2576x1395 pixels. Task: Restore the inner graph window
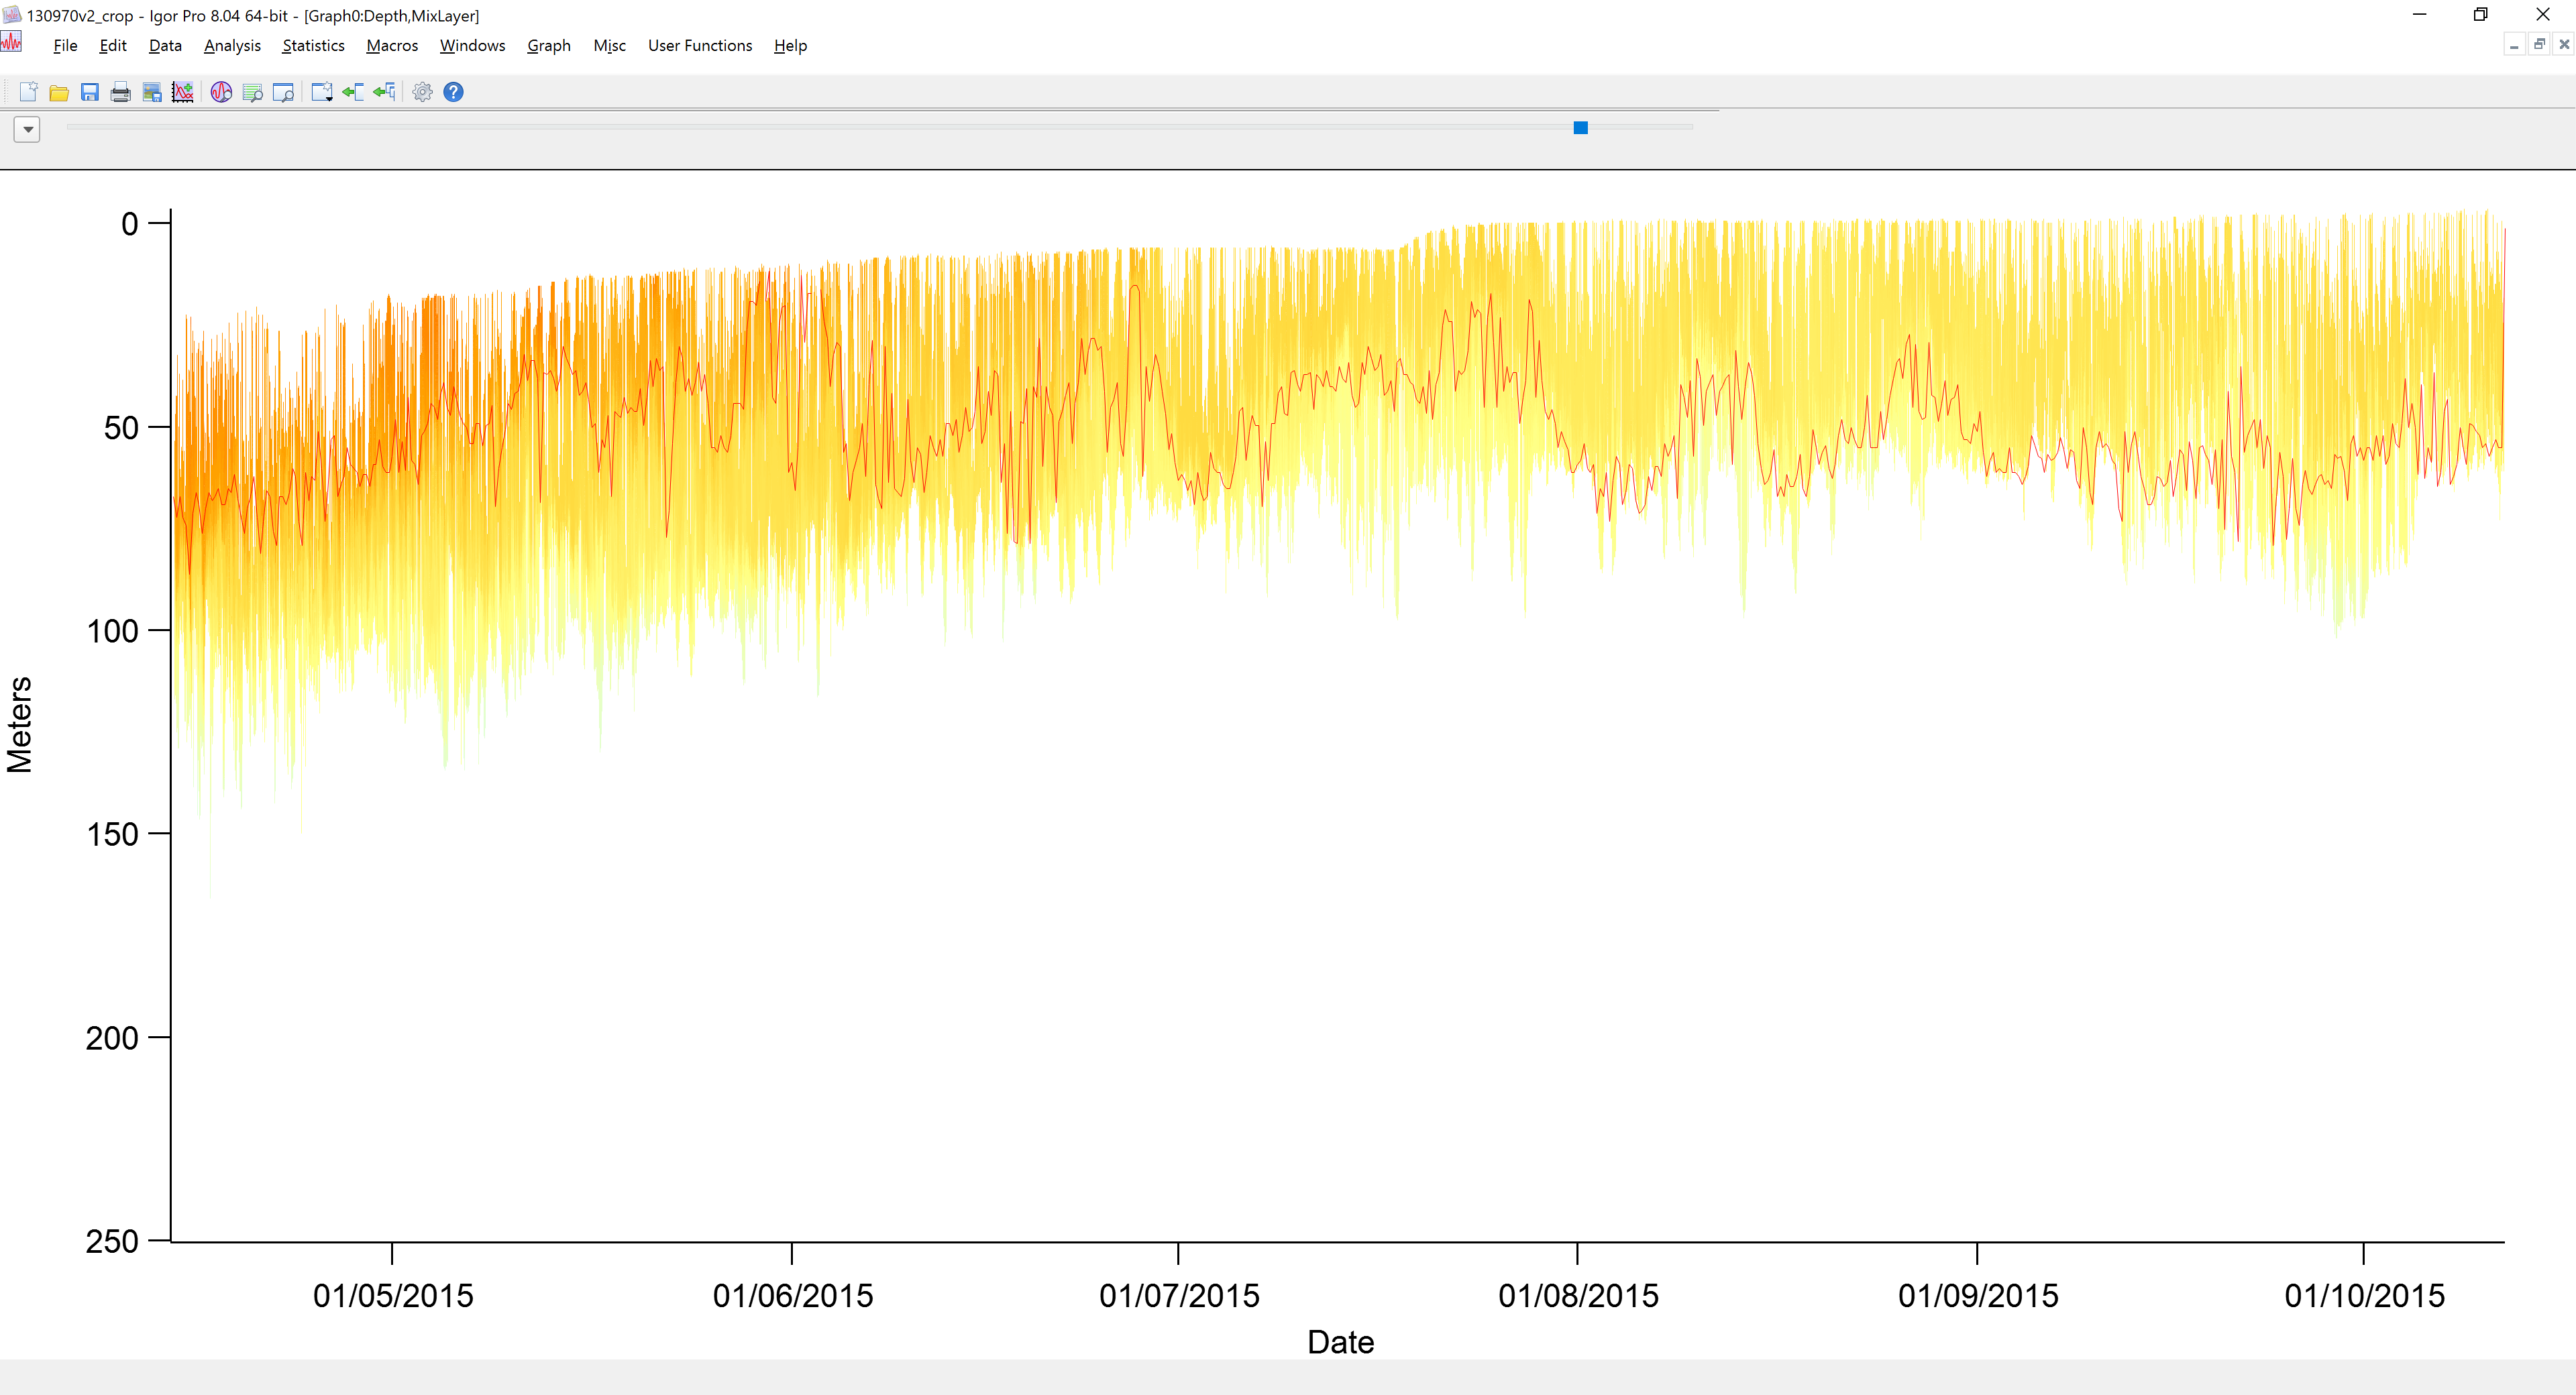[x=2538, y=44]
